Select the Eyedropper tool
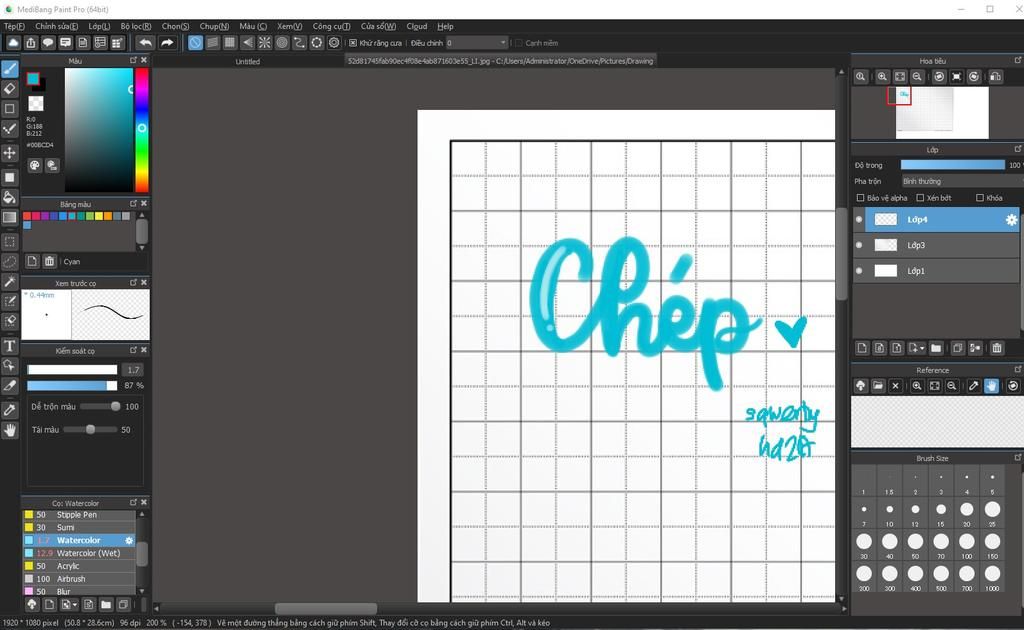The height and width of the screenshot is (630, 1024). click(x=10, y=409)
